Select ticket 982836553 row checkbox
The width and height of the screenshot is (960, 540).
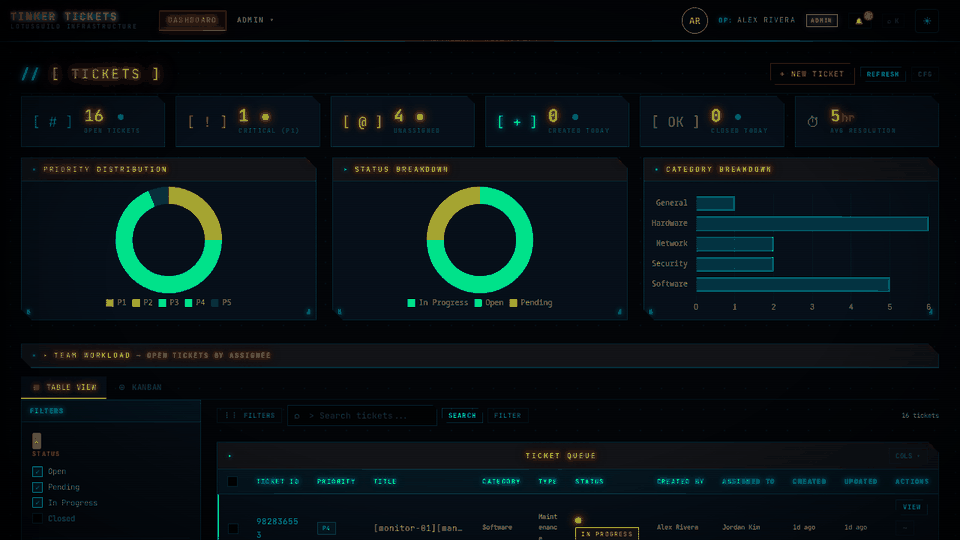click(x=233, y=528)
